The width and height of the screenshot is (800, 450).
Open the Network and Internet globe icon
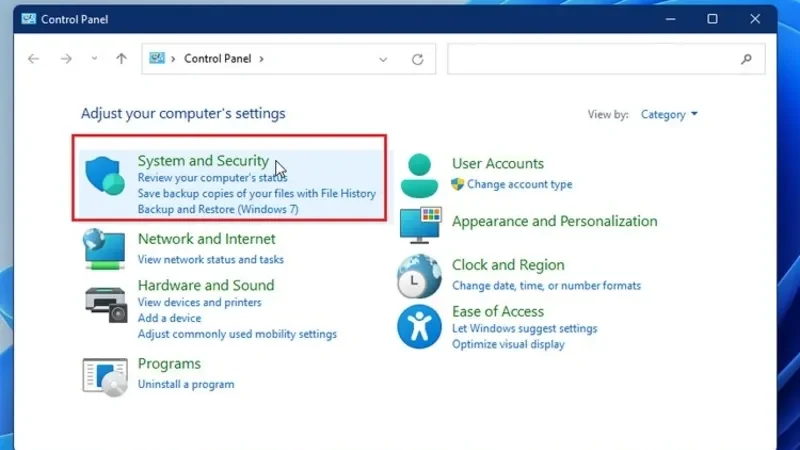tap(104, 248)
